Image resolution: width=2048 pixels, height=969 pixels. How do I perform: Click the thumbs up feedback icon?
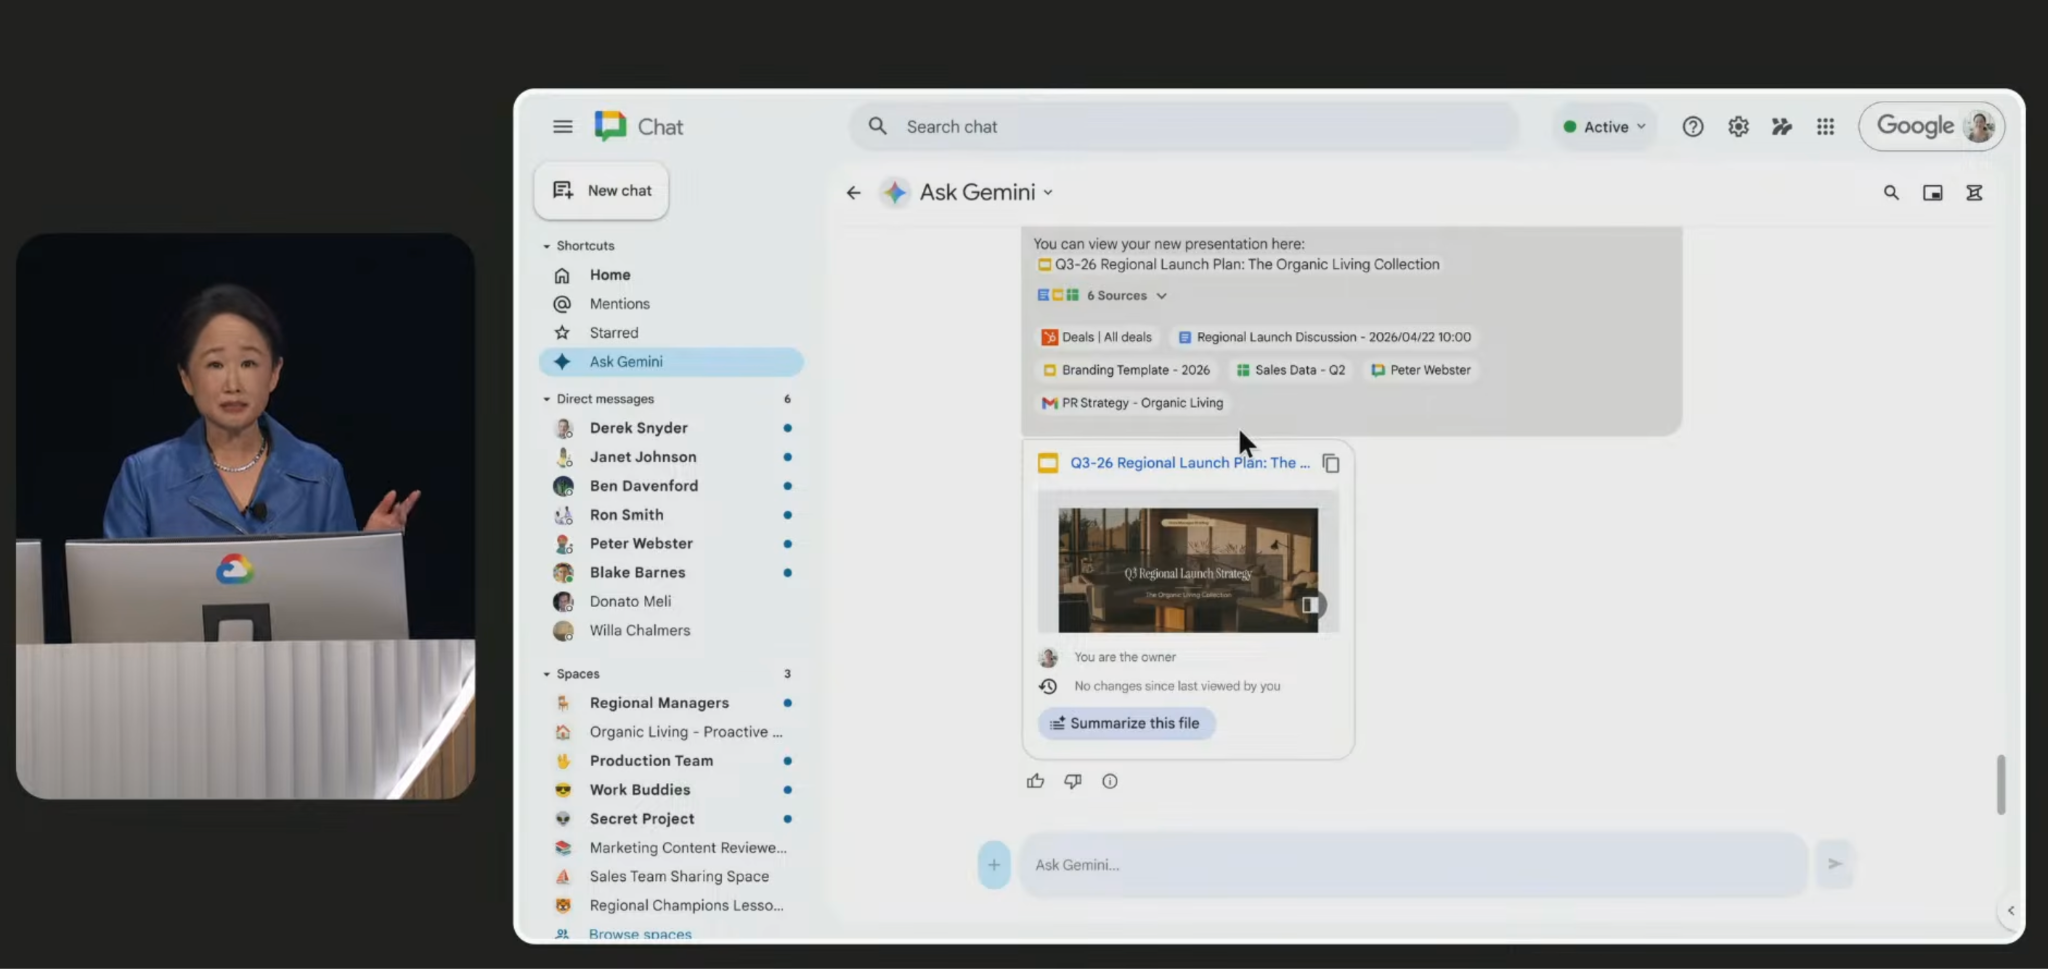pyautogui.click(x=1035, y=781)
